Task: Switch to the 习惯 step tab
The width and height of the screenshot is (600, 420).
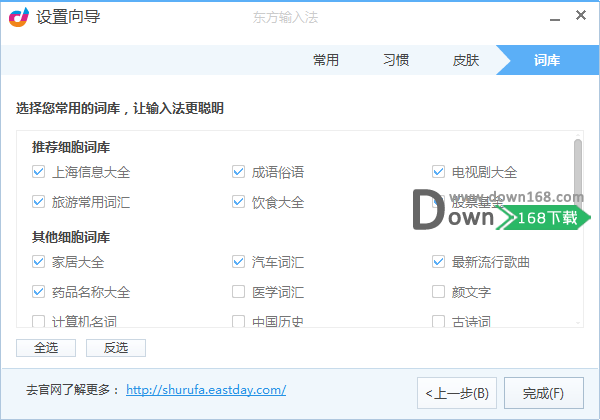Action: tap(396, 60)
